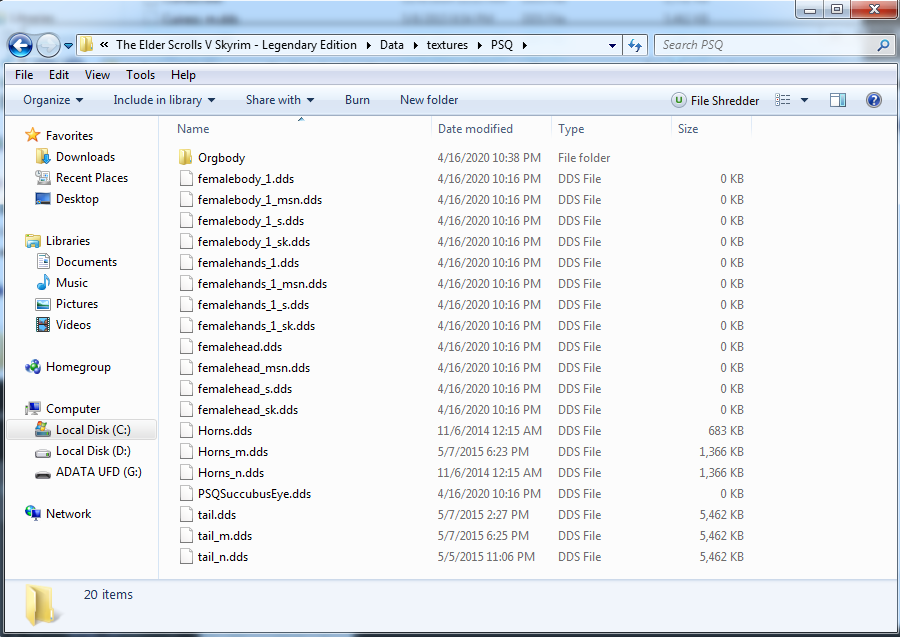The height and width of the screenshot is (637, 900).
Task: Sort by Date modified column
Action: (475, 129)
